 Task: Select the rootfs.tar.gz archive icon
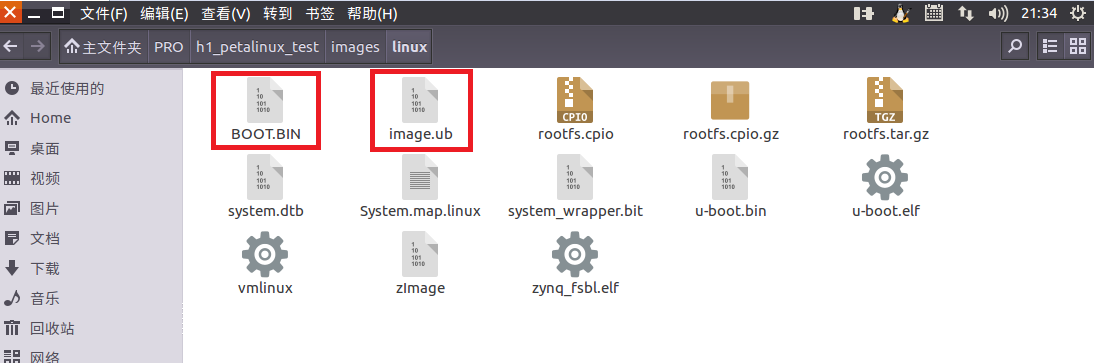coord(885,101)
